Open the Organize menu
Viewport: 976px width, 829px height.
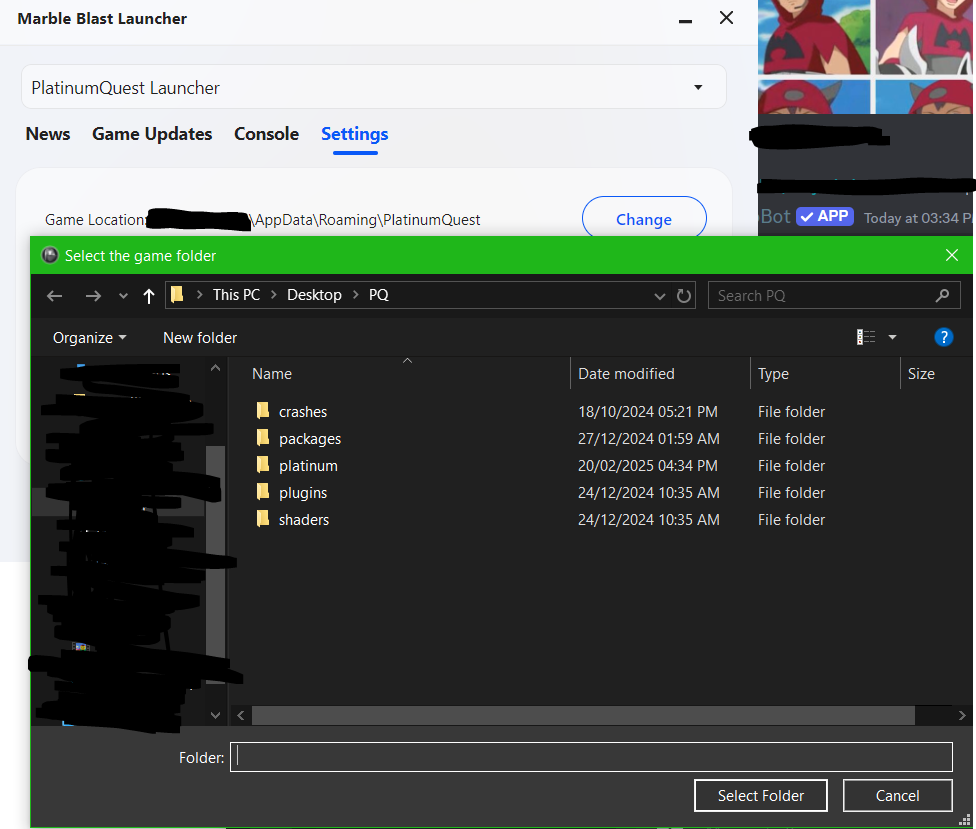coord(89,338)
